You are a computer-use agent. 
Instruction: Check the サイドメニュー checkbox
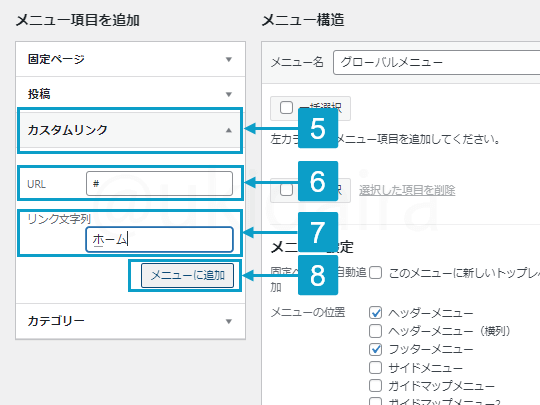point(375,367)
